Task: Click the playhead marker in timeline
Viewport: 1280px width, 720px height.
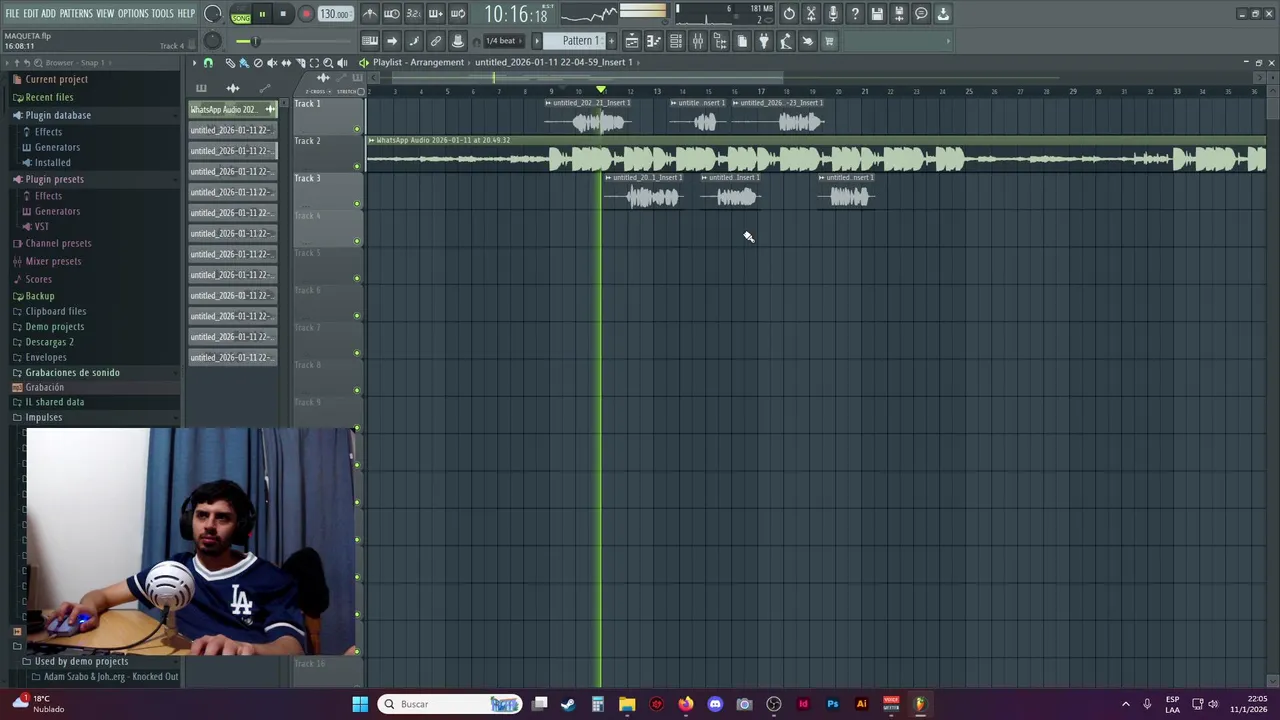Action: [601, 91]
